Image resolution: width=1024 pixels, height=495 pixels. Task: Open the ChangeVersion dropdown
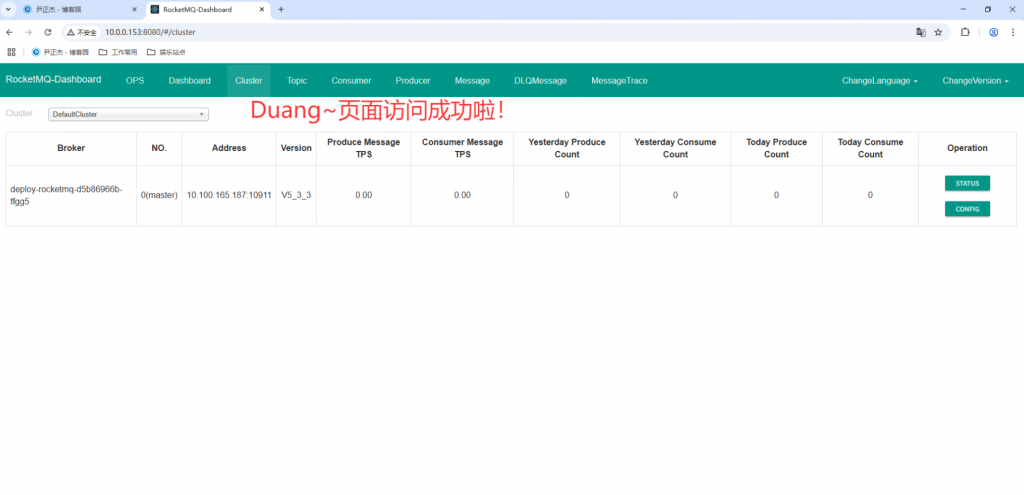tap(975, 80)
